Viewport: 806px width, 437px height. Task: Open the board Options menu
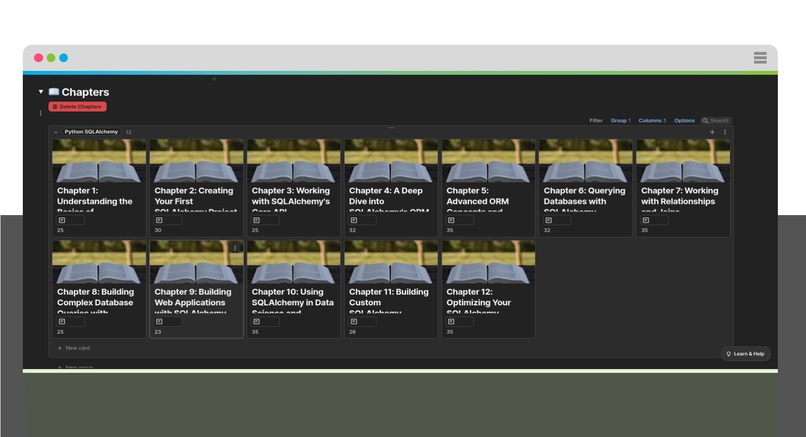coord(684,120)
